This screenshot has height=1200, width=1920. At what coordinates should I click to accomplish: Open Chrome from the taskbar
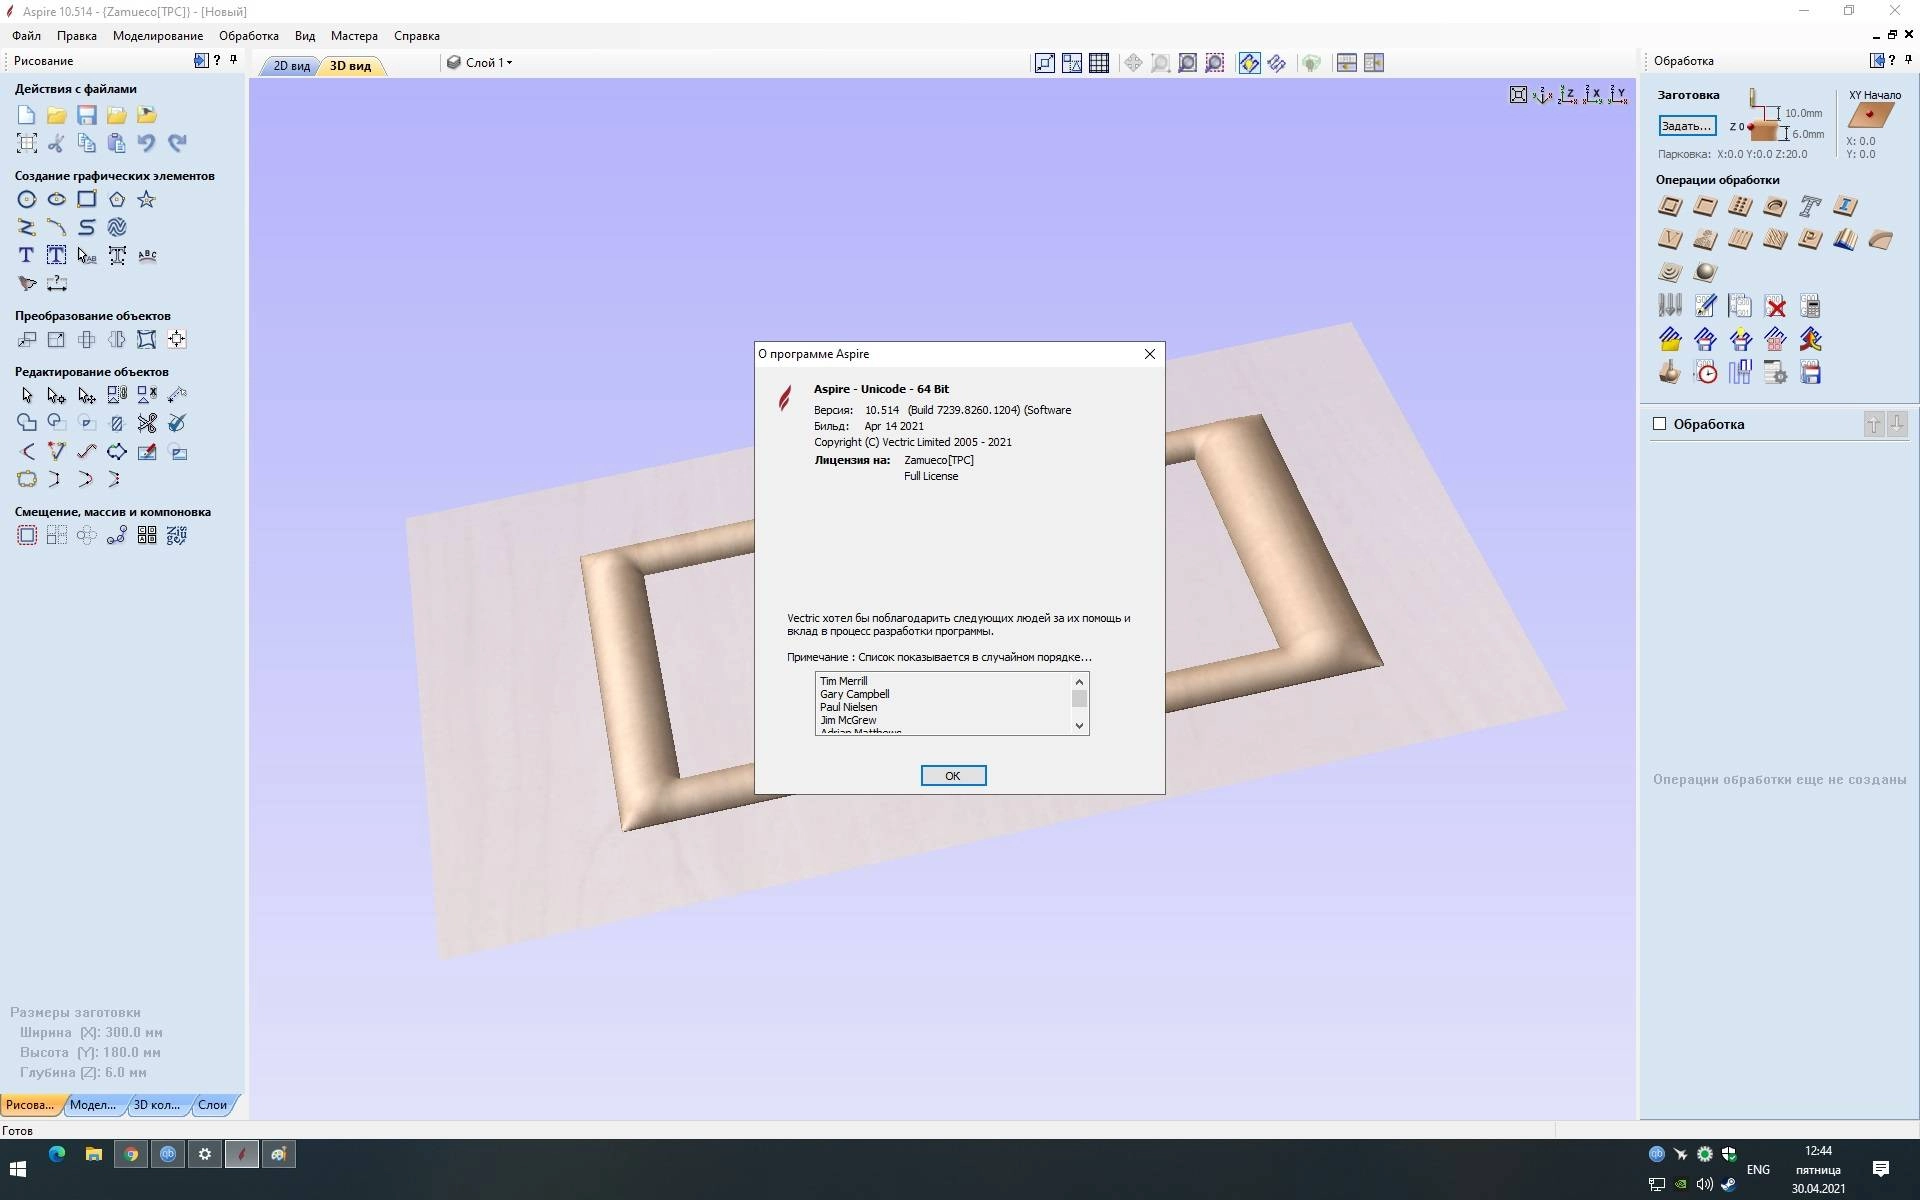(131, 1155)
